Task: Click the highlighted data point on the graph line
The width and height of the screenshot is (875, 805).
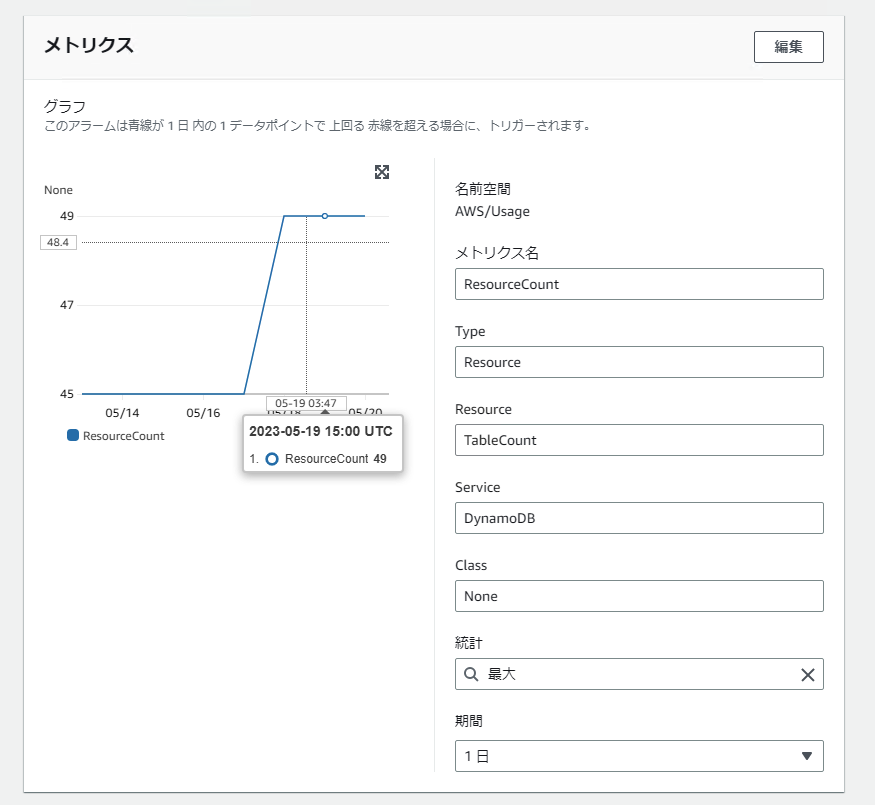Action: point(325,216)
